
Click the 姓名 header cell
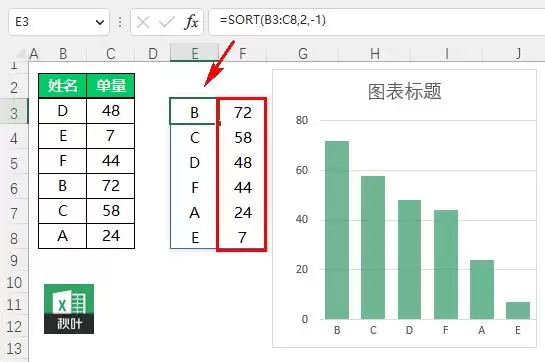63,86
